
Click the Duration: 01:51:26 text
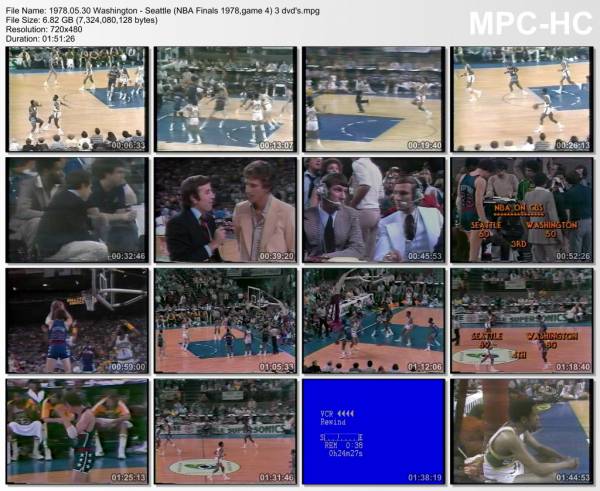point(40,39)
